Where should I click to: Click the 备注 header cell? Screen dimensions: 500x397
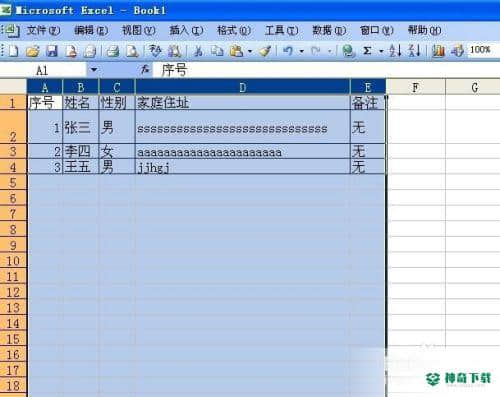pyautogui.click(x=368, y=103)
